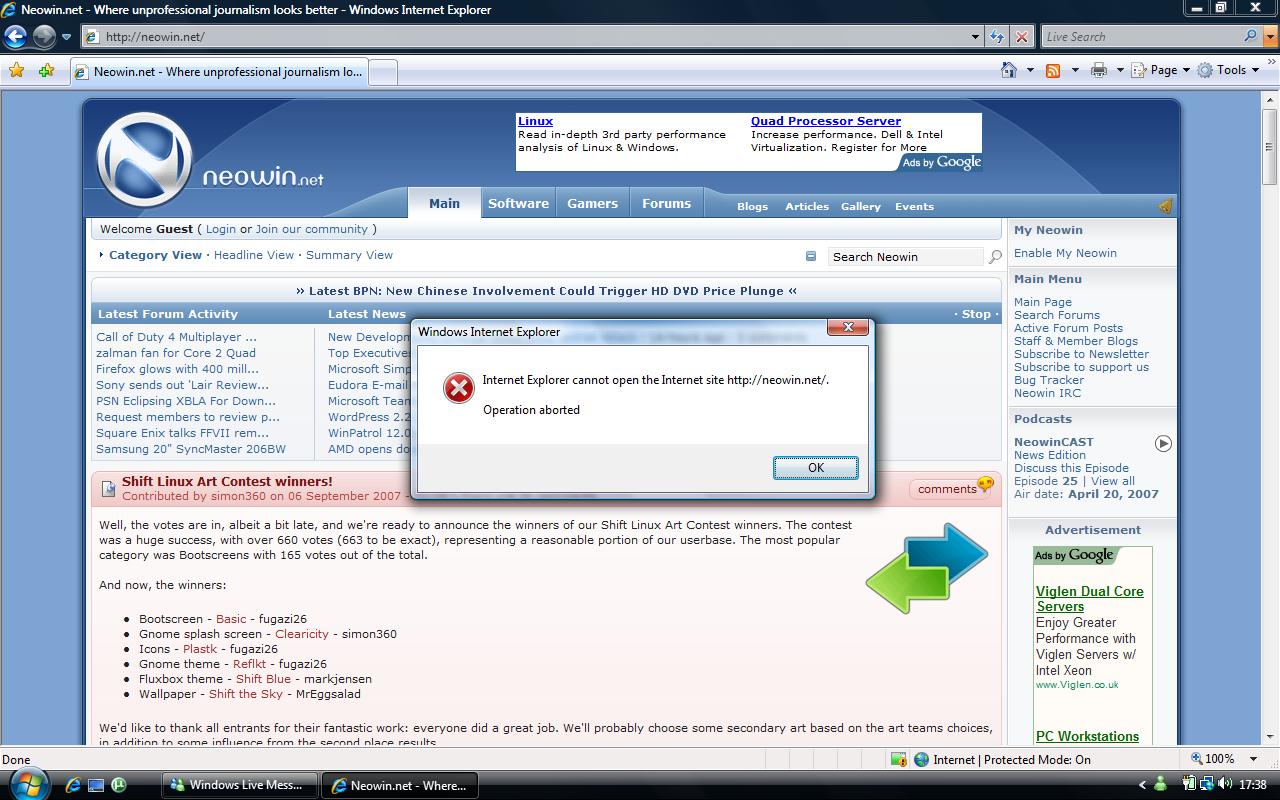Viewport: 1280px width, 800px height.
Task: Click the network tray icon
Action: pyautogui.click(x=1207, y=785)
